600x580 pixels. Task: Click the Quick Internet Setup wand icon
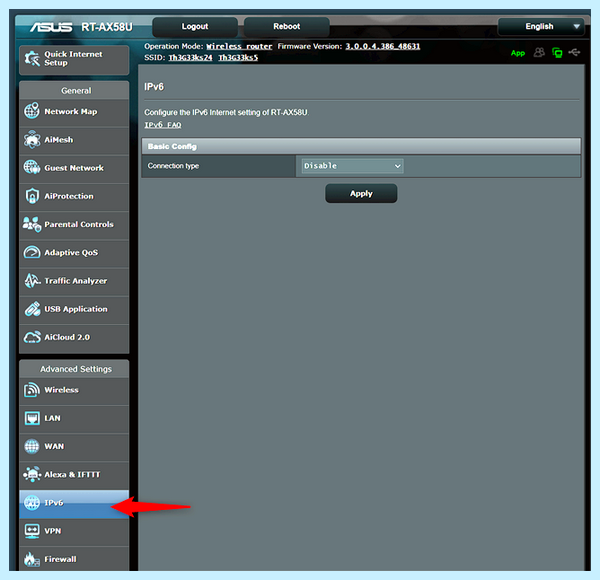point(32,59)
